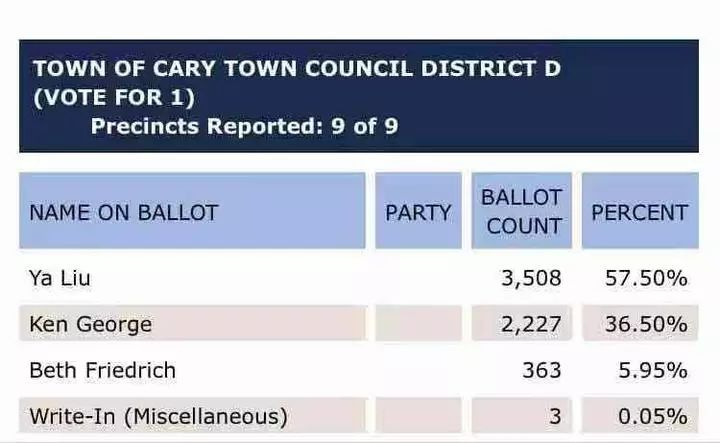This screenshot has width=720, height=443.
Task: Click Ken George's empty party cell
Action: [418, 323]
